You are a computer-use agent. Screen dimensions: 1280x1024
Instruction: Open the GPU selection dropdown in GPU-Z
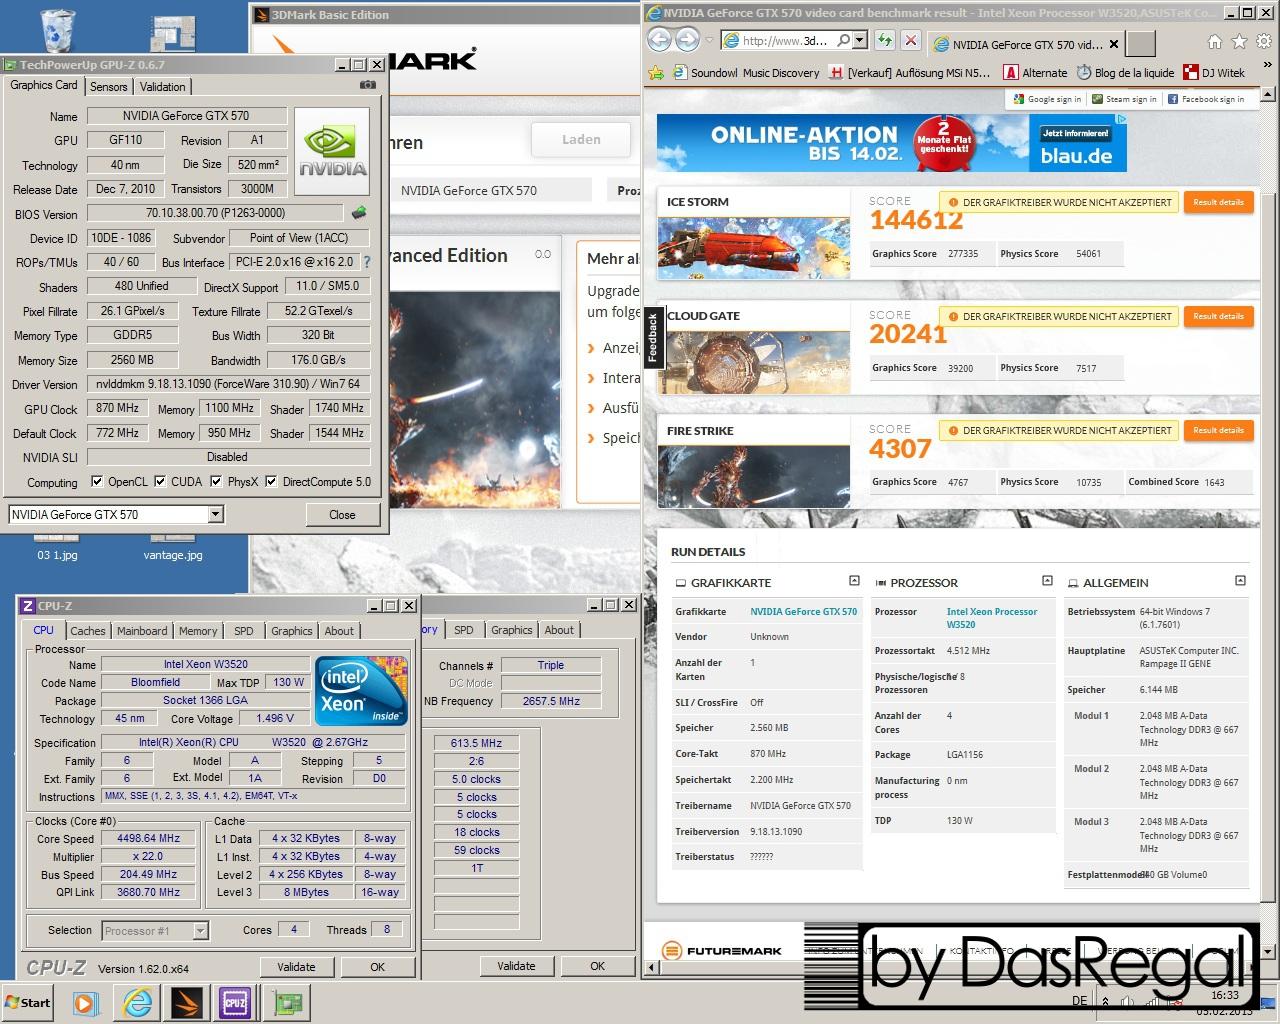click(215, 514)
